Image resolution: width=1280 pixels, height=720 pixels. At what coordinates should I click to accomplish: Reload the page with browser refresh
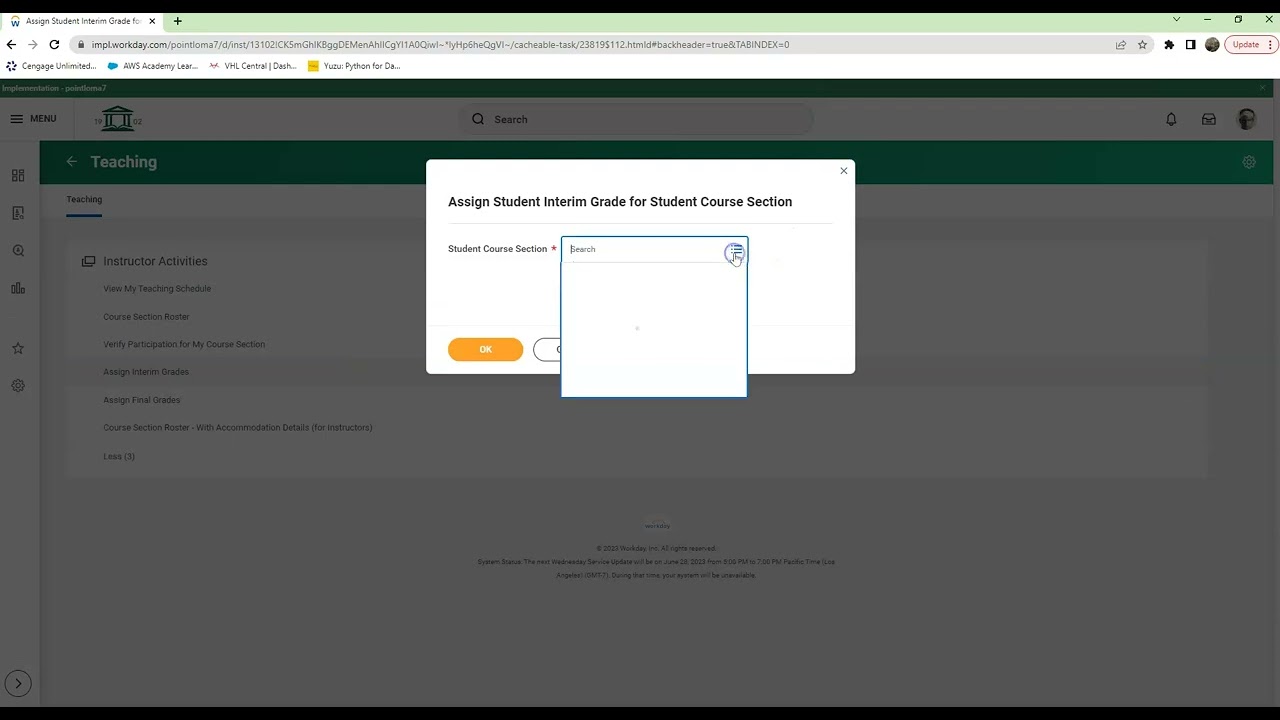click(54, 45)
